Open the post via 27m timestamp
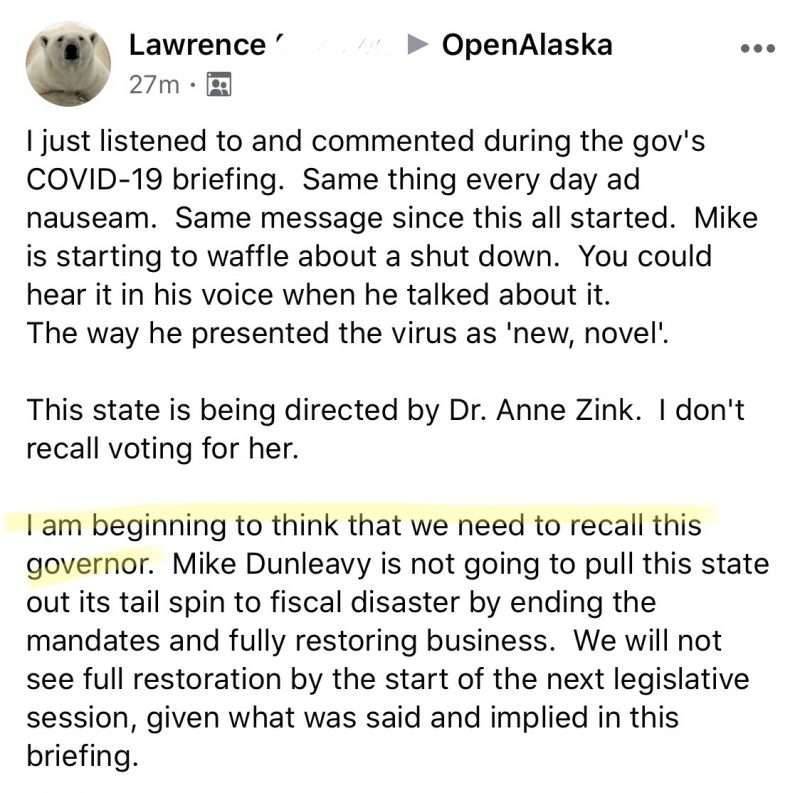 click(154, 84)
